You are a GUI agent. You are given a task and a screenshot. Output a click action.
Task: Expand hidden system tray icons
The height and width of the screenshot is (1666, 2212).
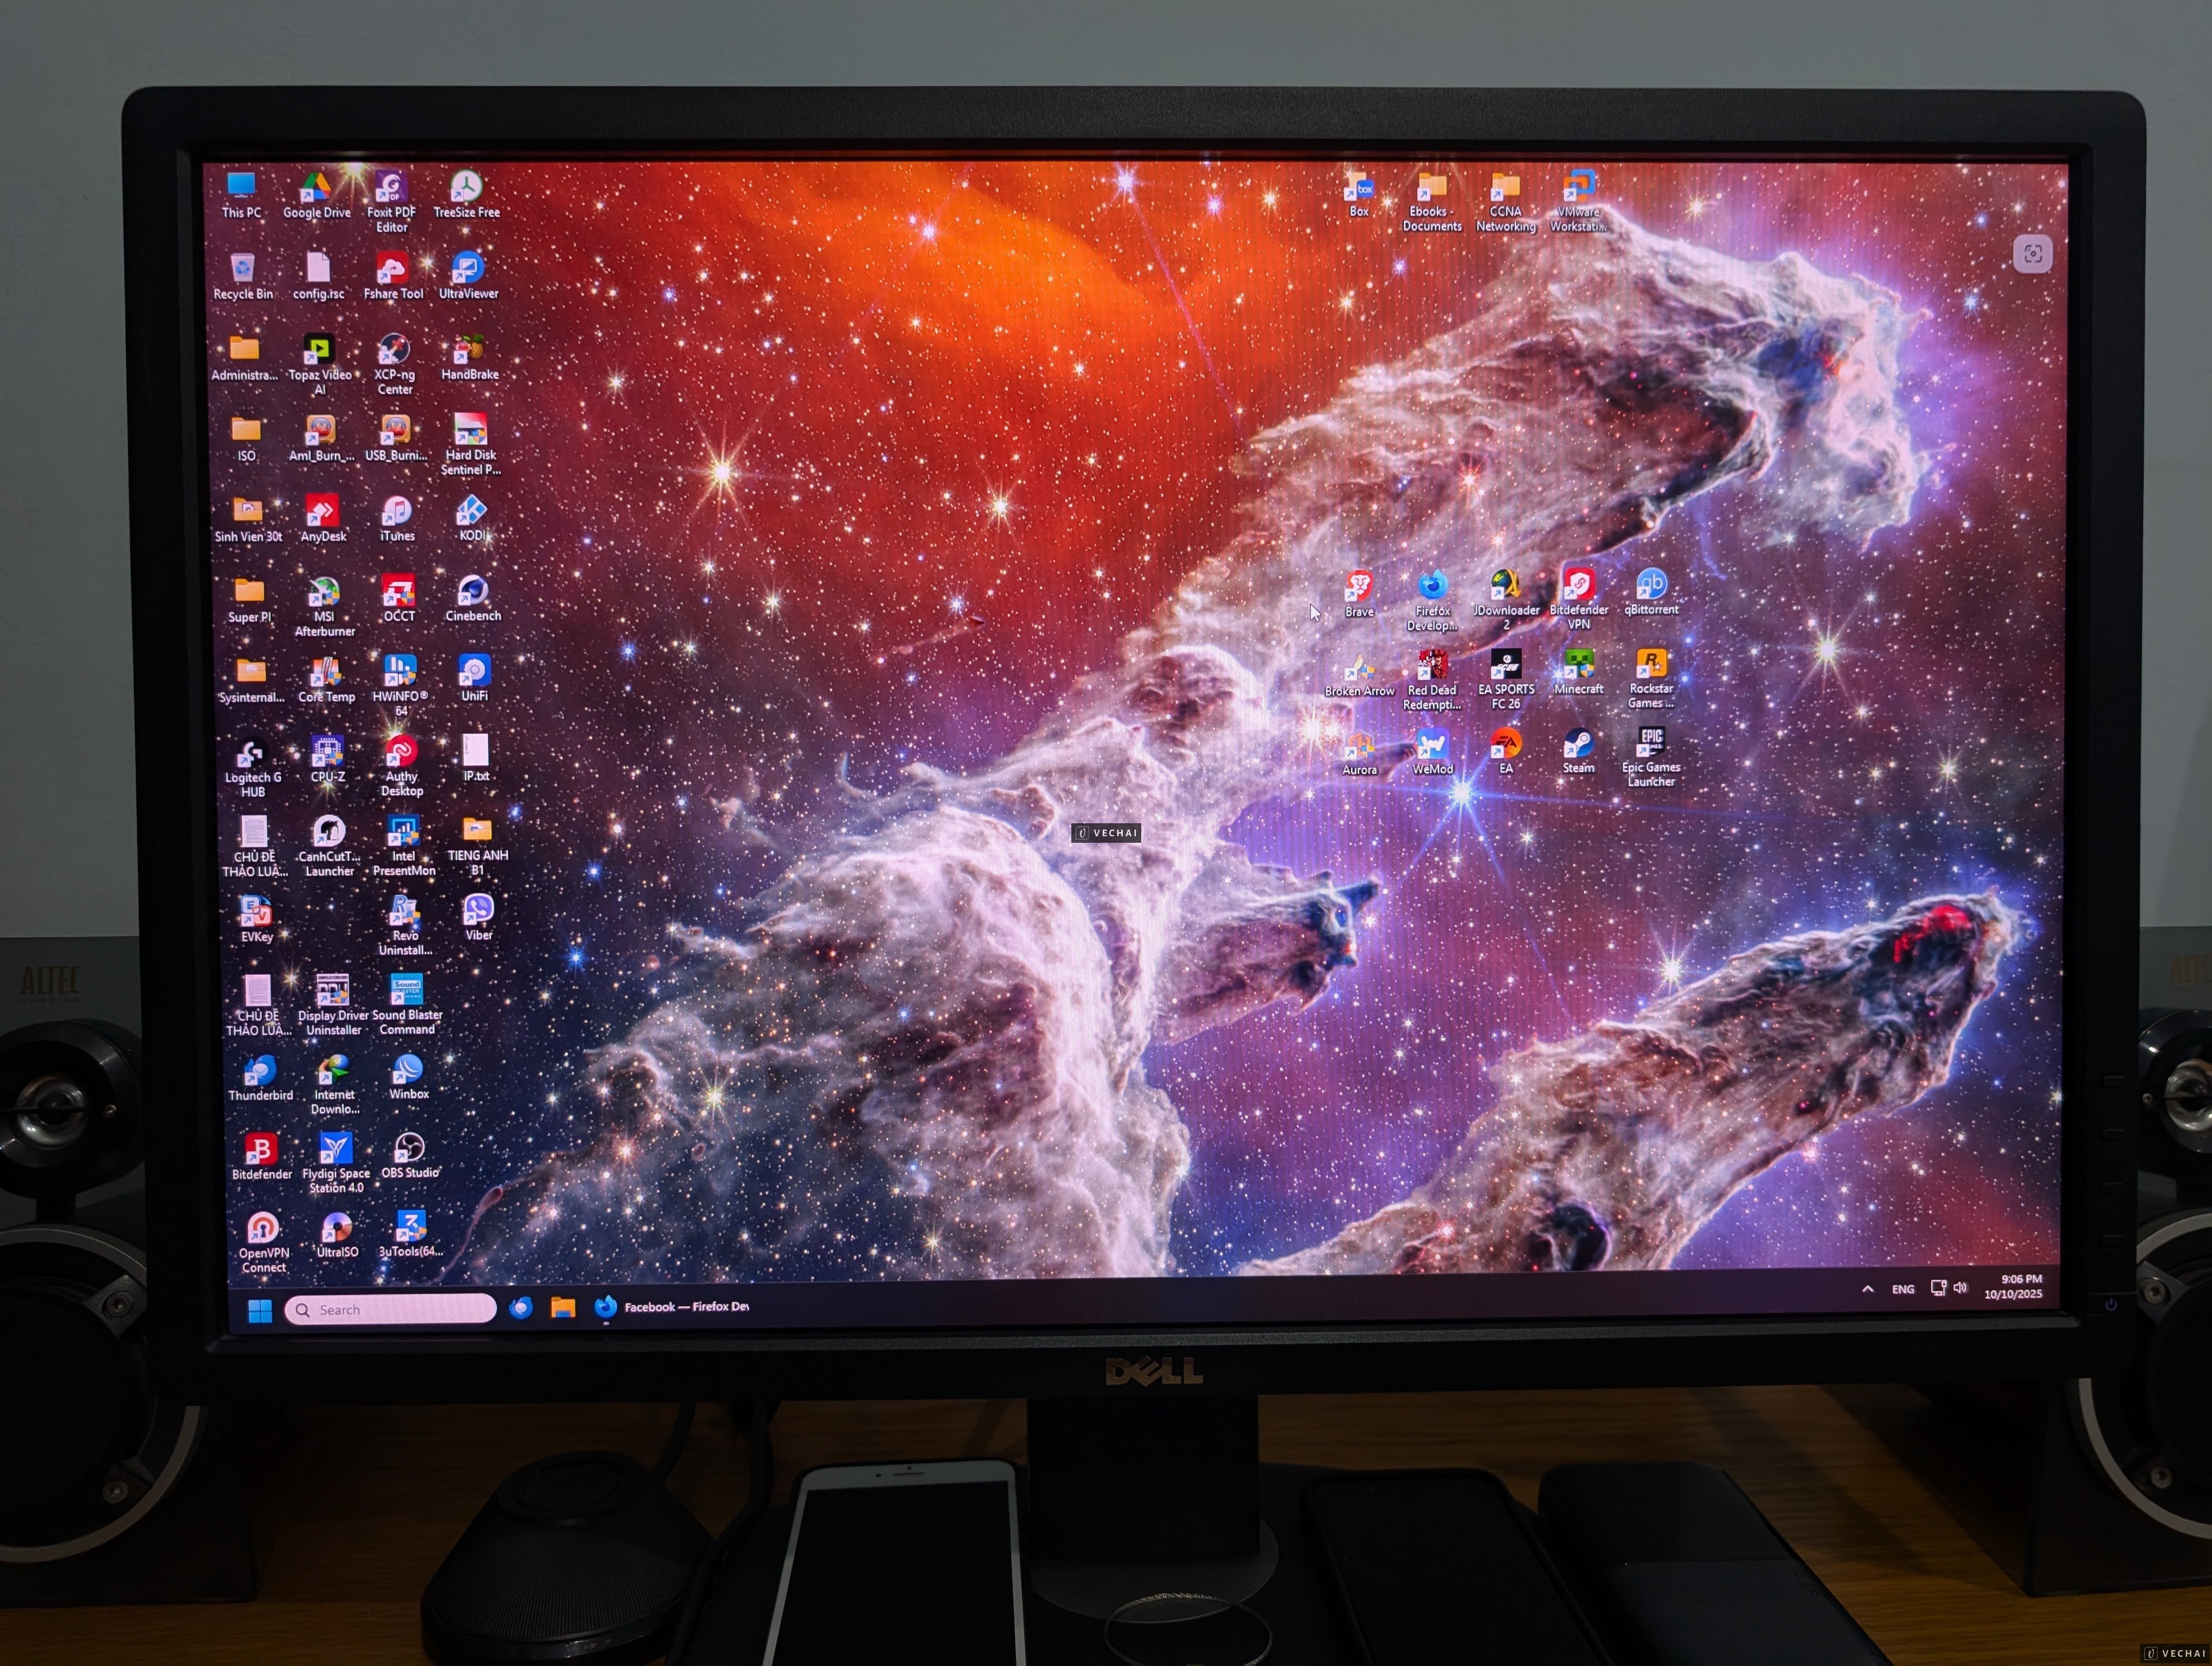1868,1289
